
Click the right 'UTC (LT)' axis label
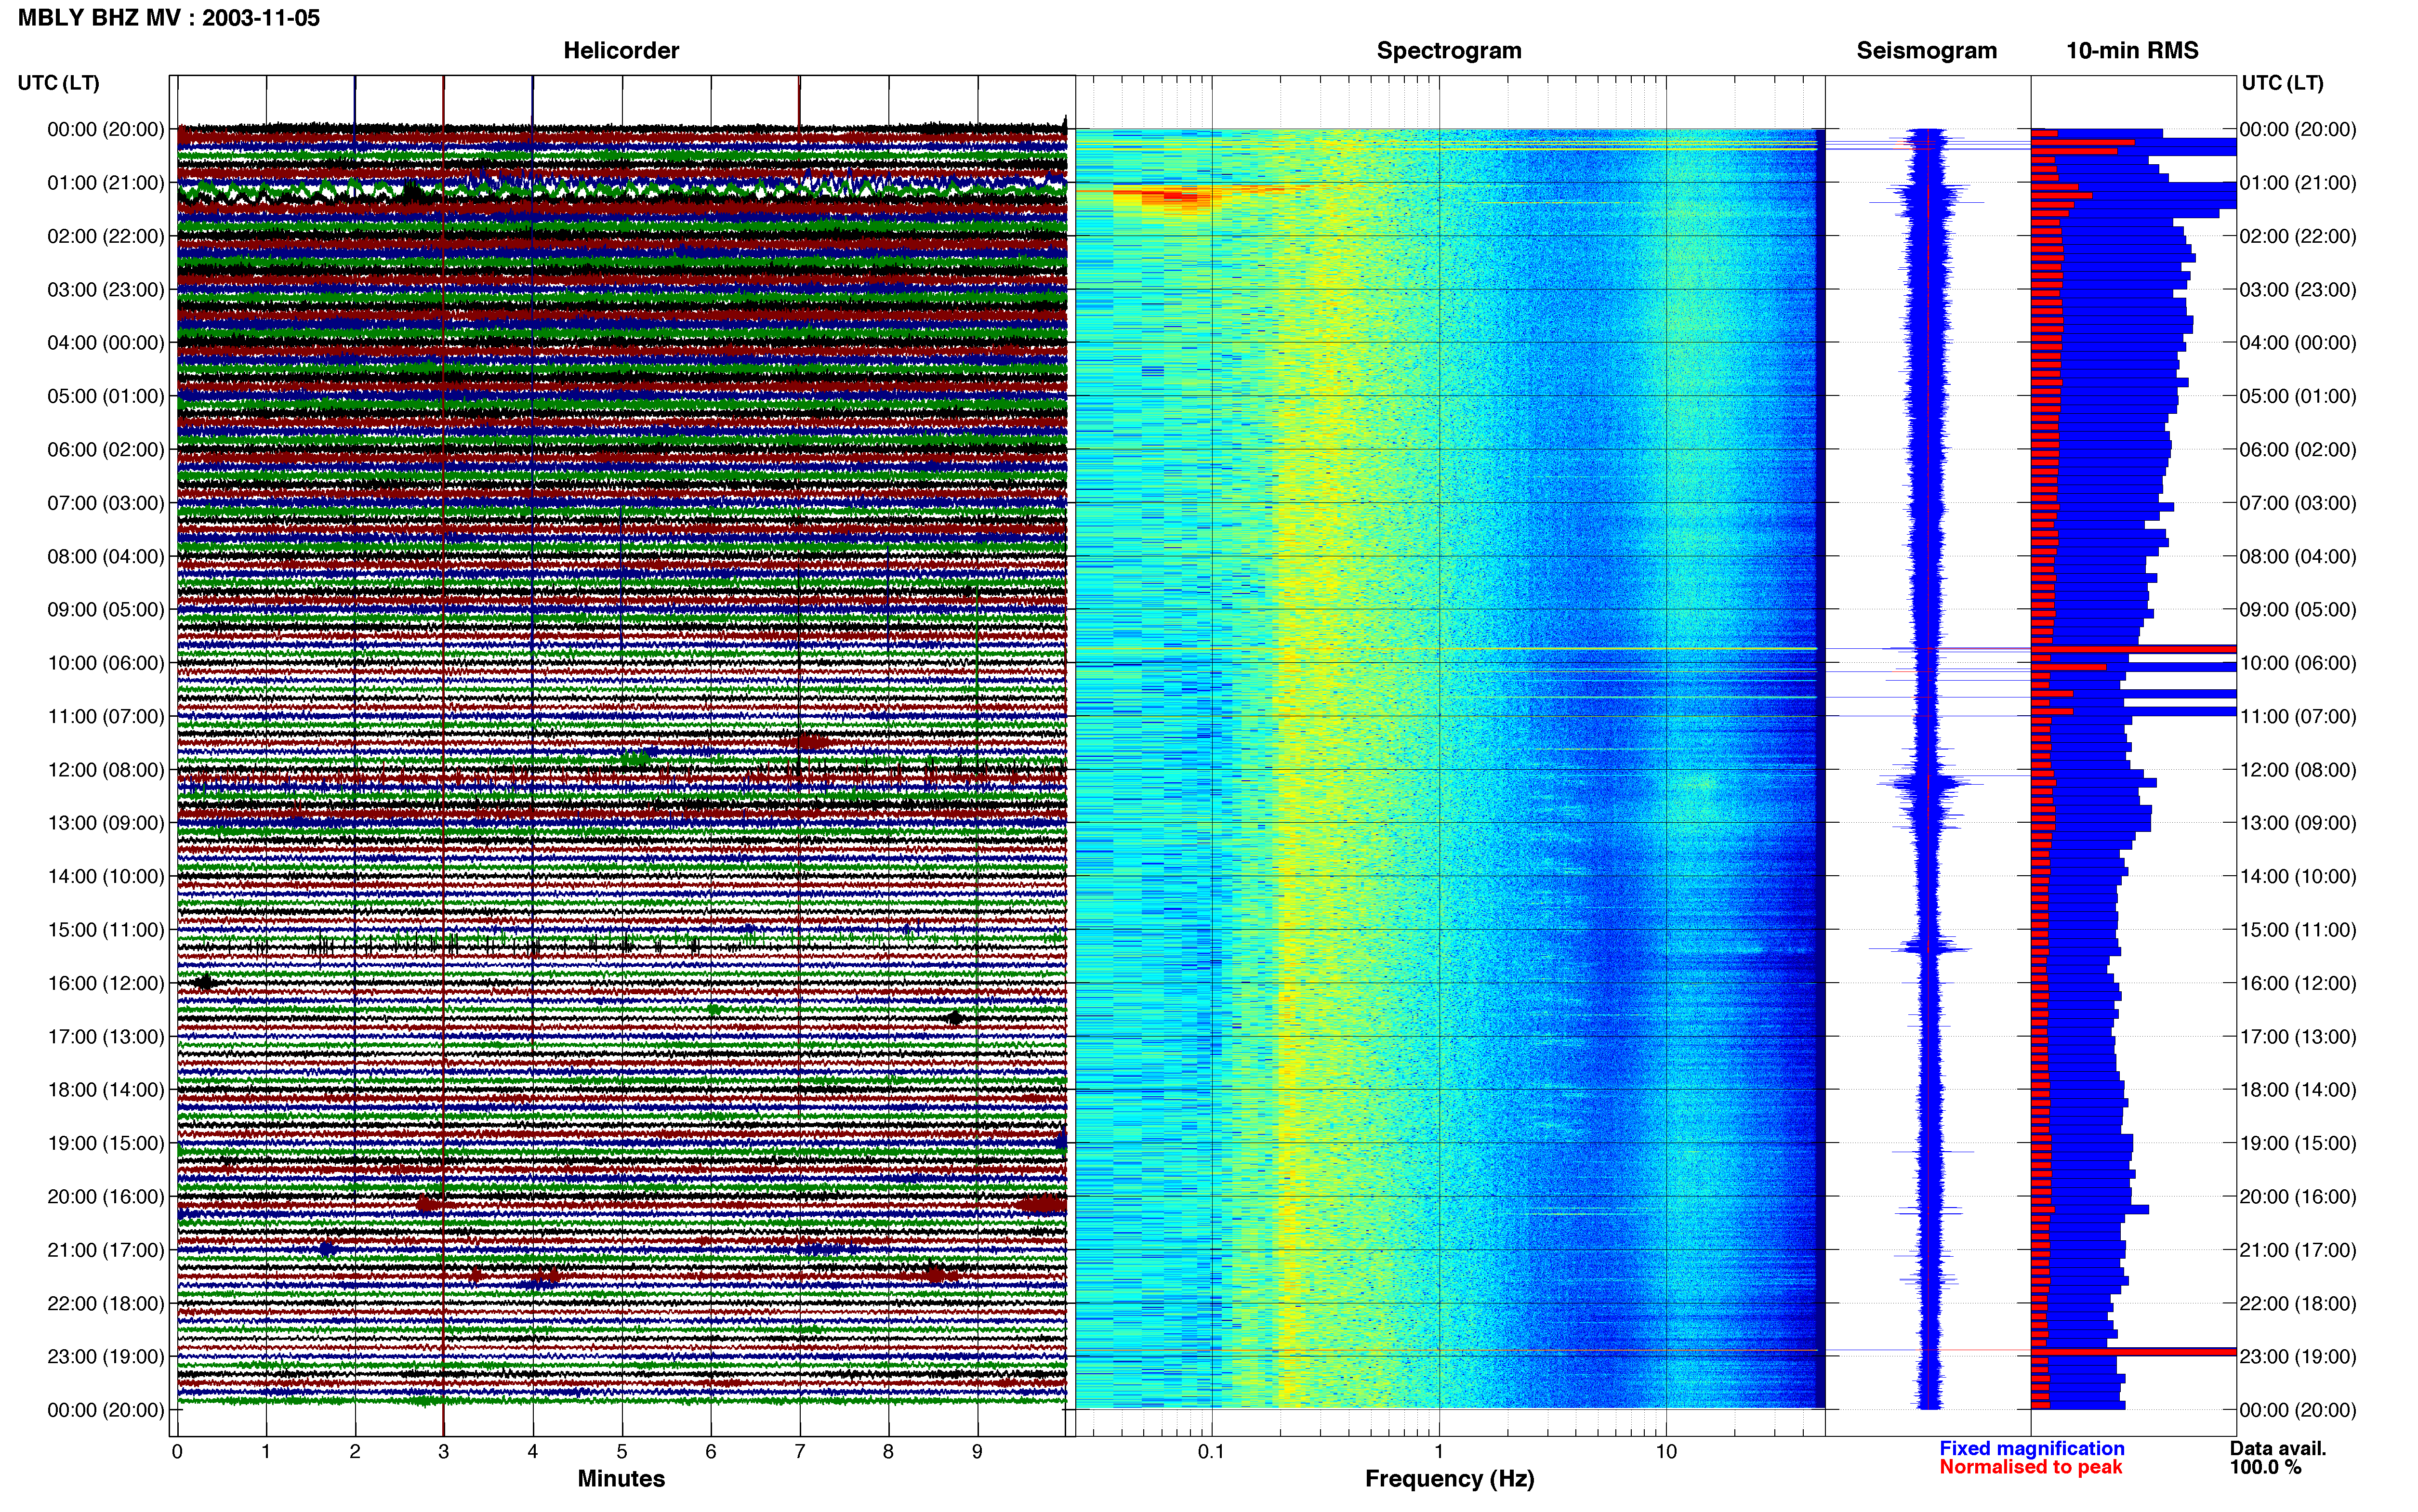tap(2282, 83)
